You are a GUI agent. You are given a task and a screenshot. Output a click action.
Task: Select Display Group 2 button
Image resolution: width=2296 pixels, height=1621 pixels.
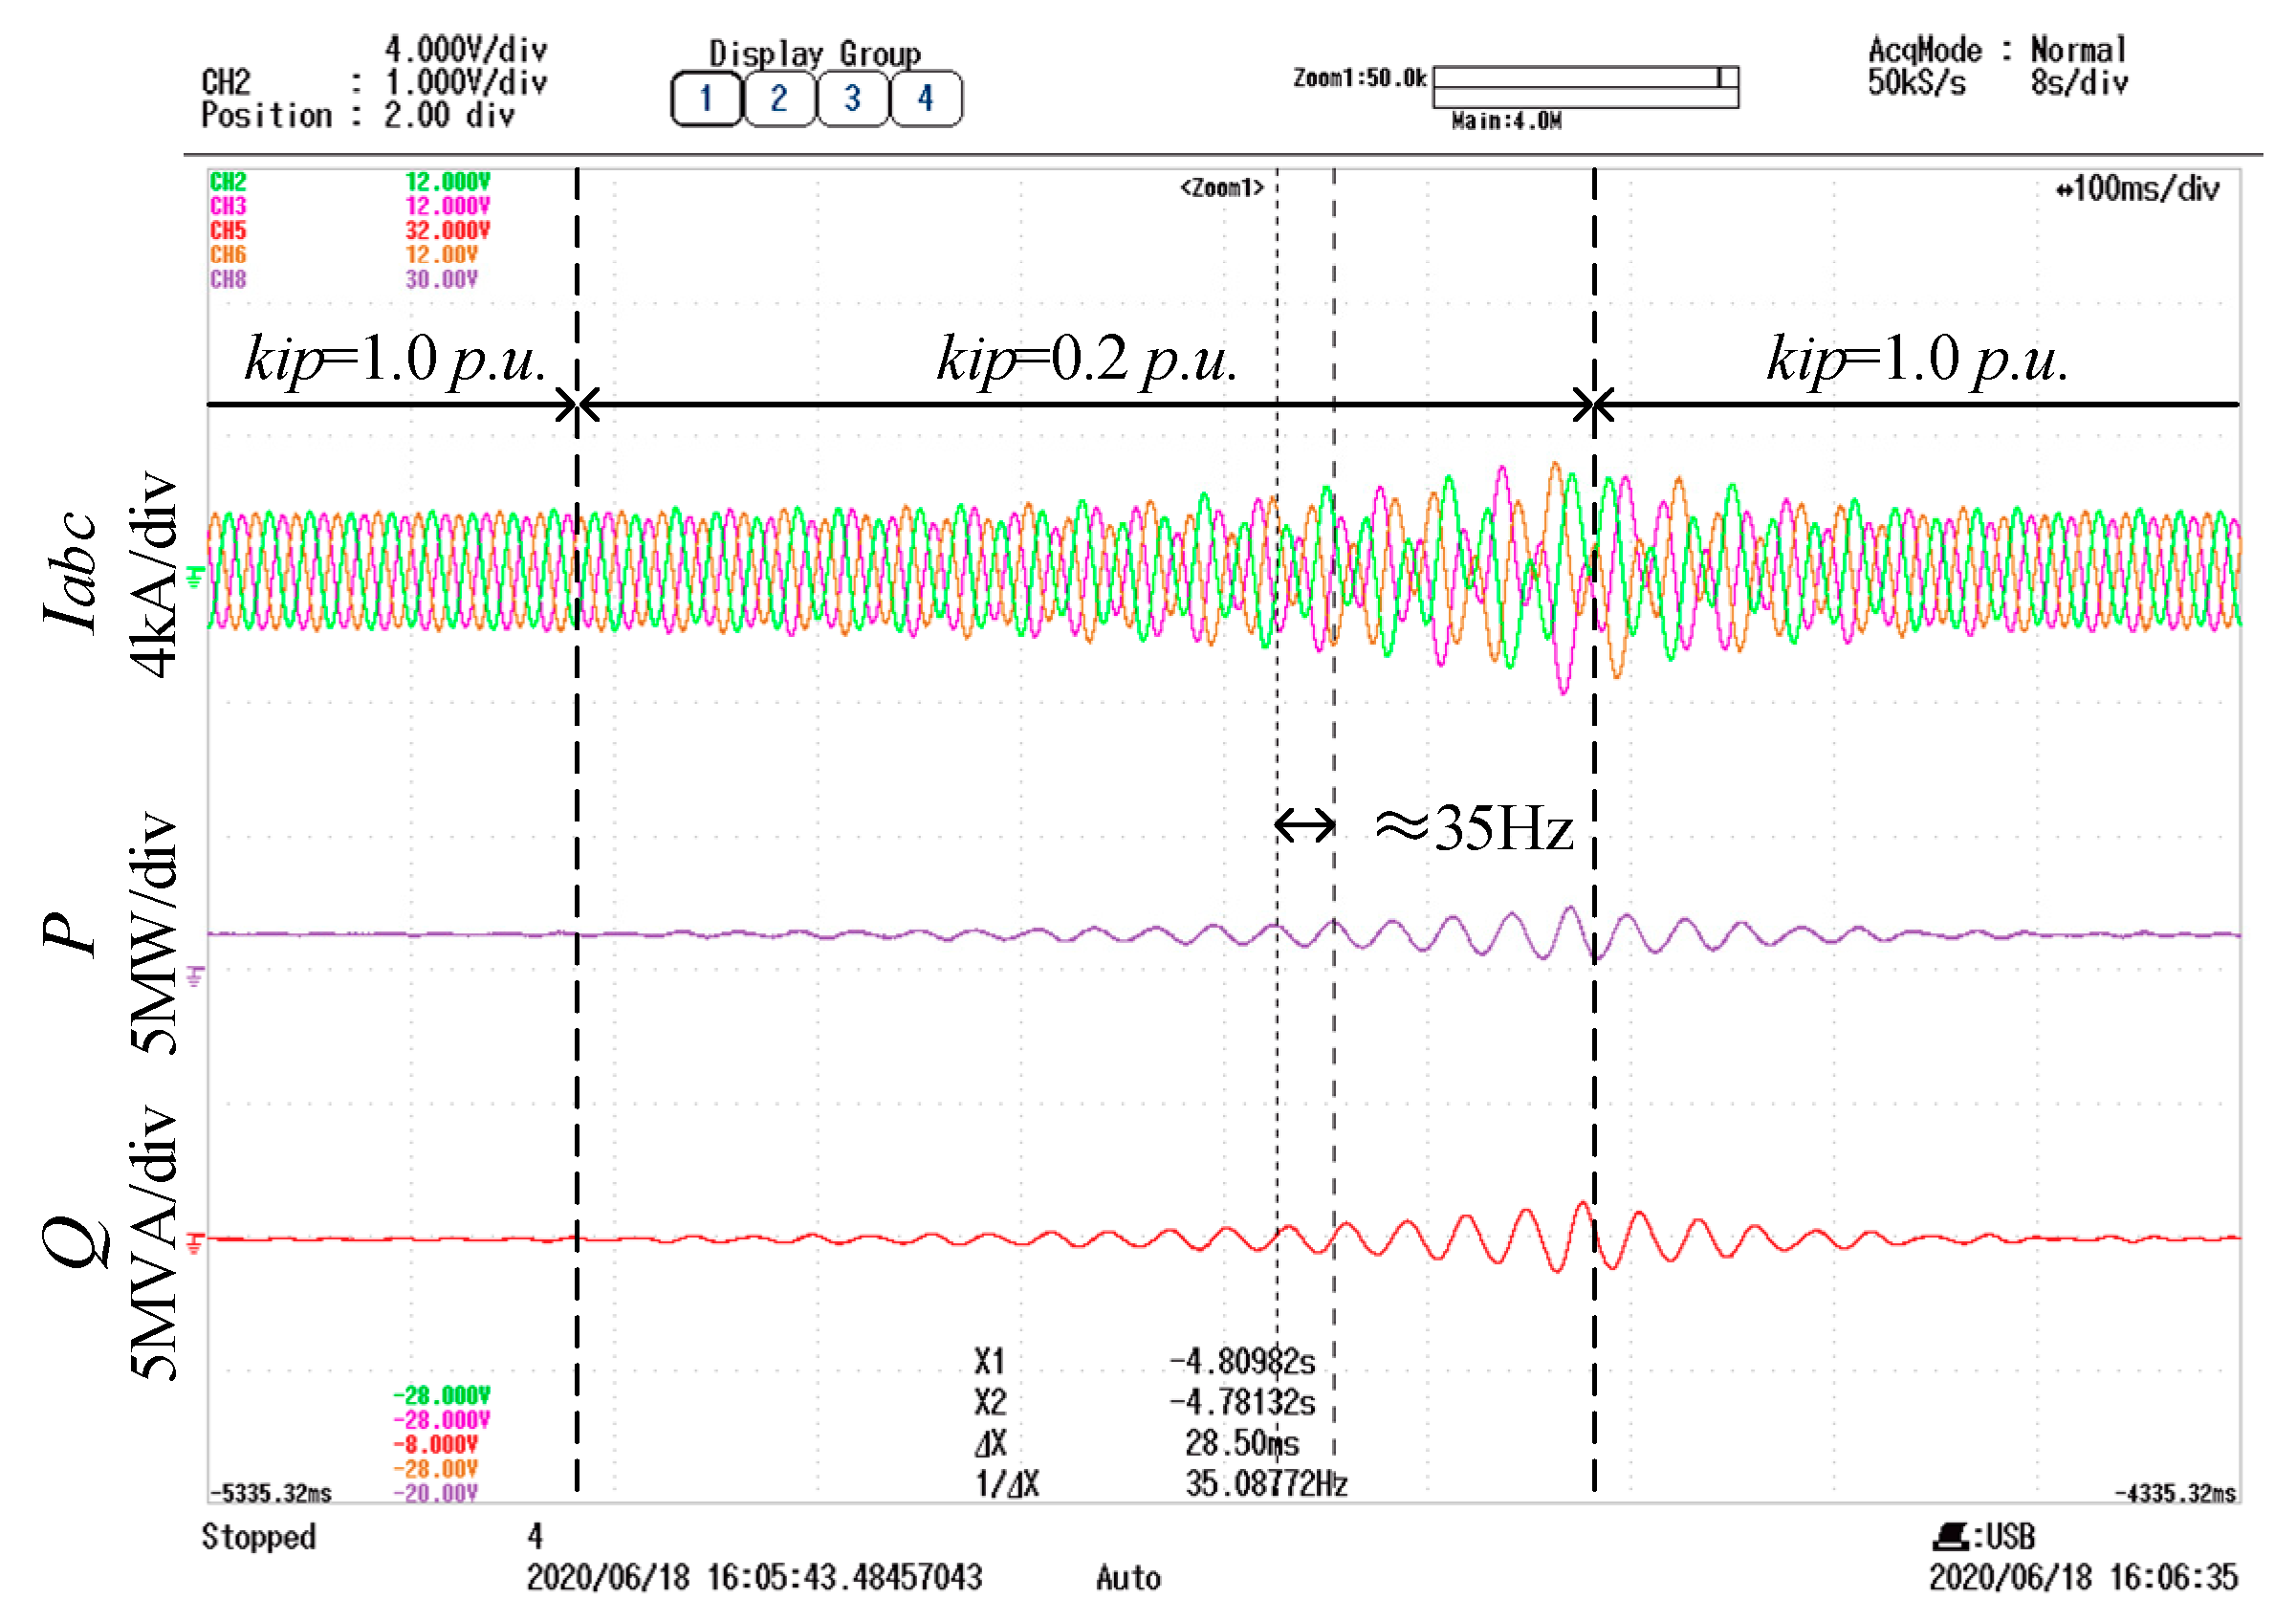click(x=779, y=98)
